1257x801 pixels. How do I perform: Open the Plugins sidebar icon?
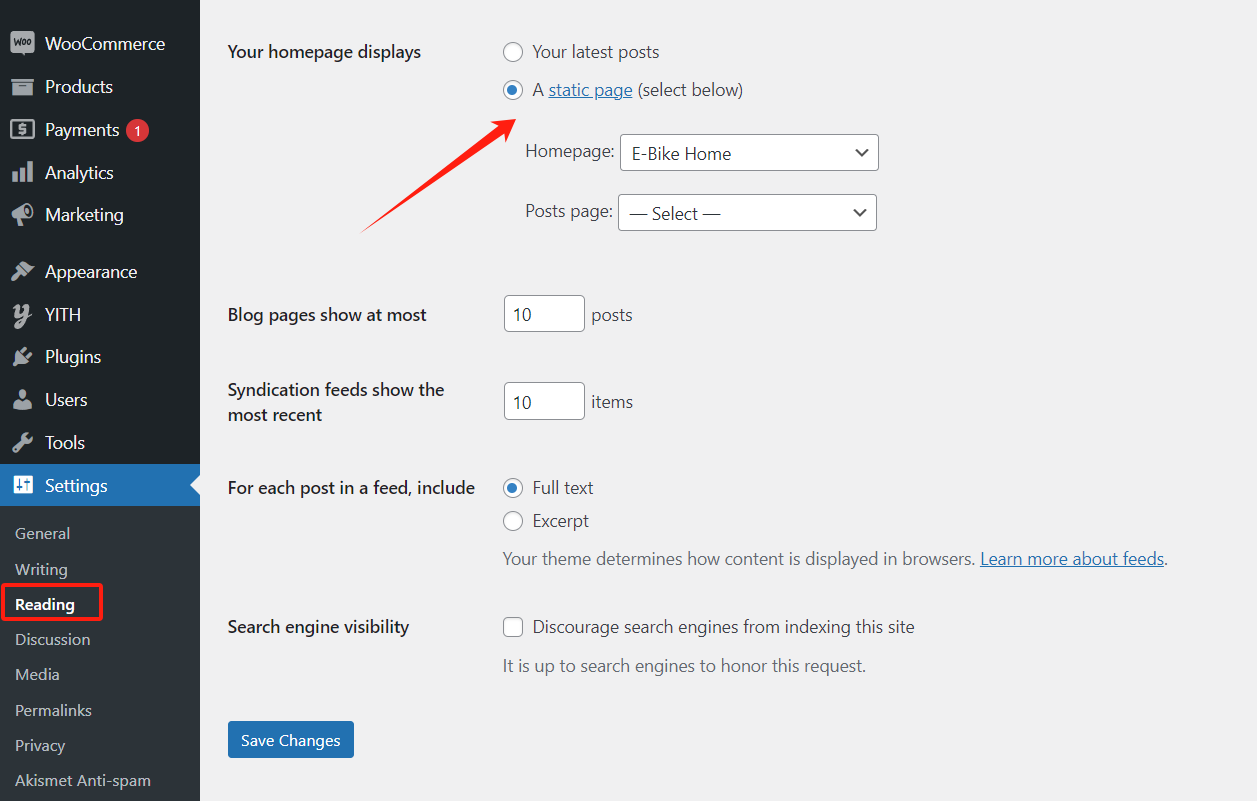[x=24, y=356]
